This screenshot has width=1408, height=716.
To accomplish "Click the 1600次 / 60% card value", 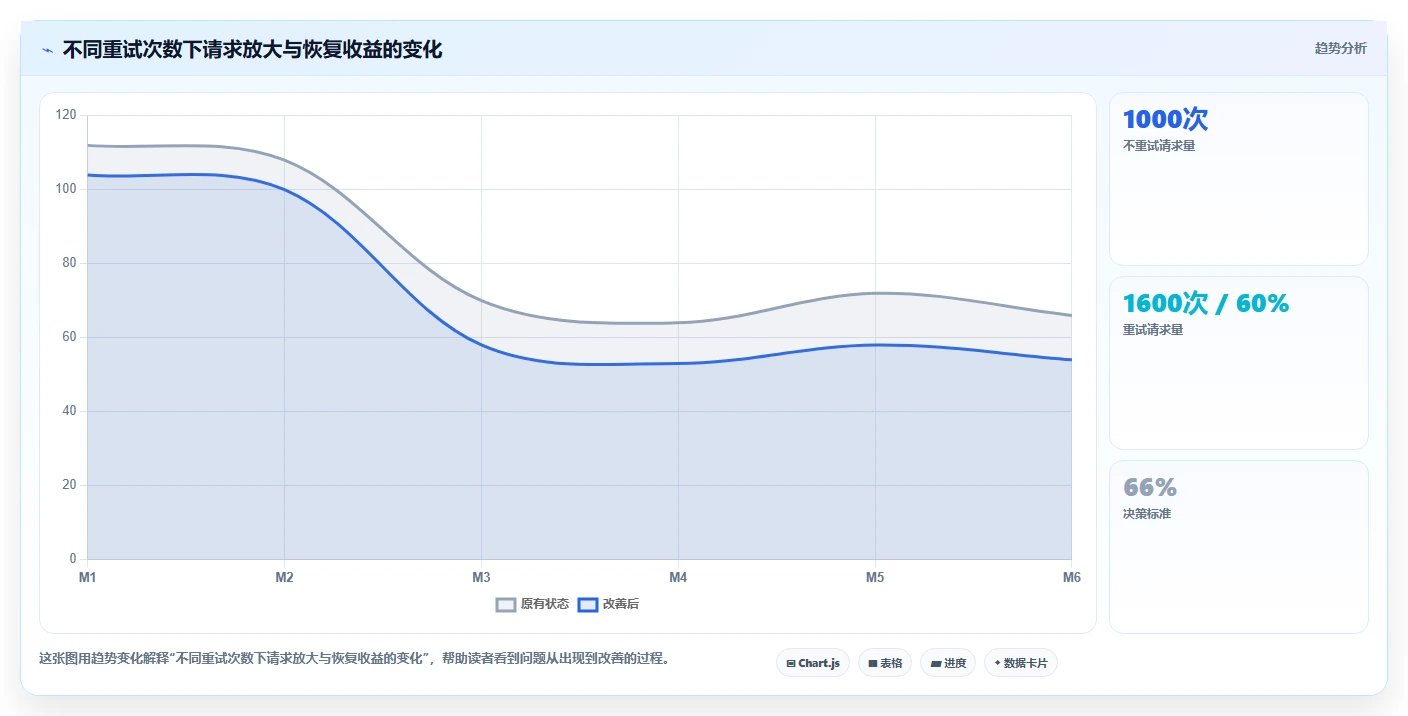I will (1206, 304).
